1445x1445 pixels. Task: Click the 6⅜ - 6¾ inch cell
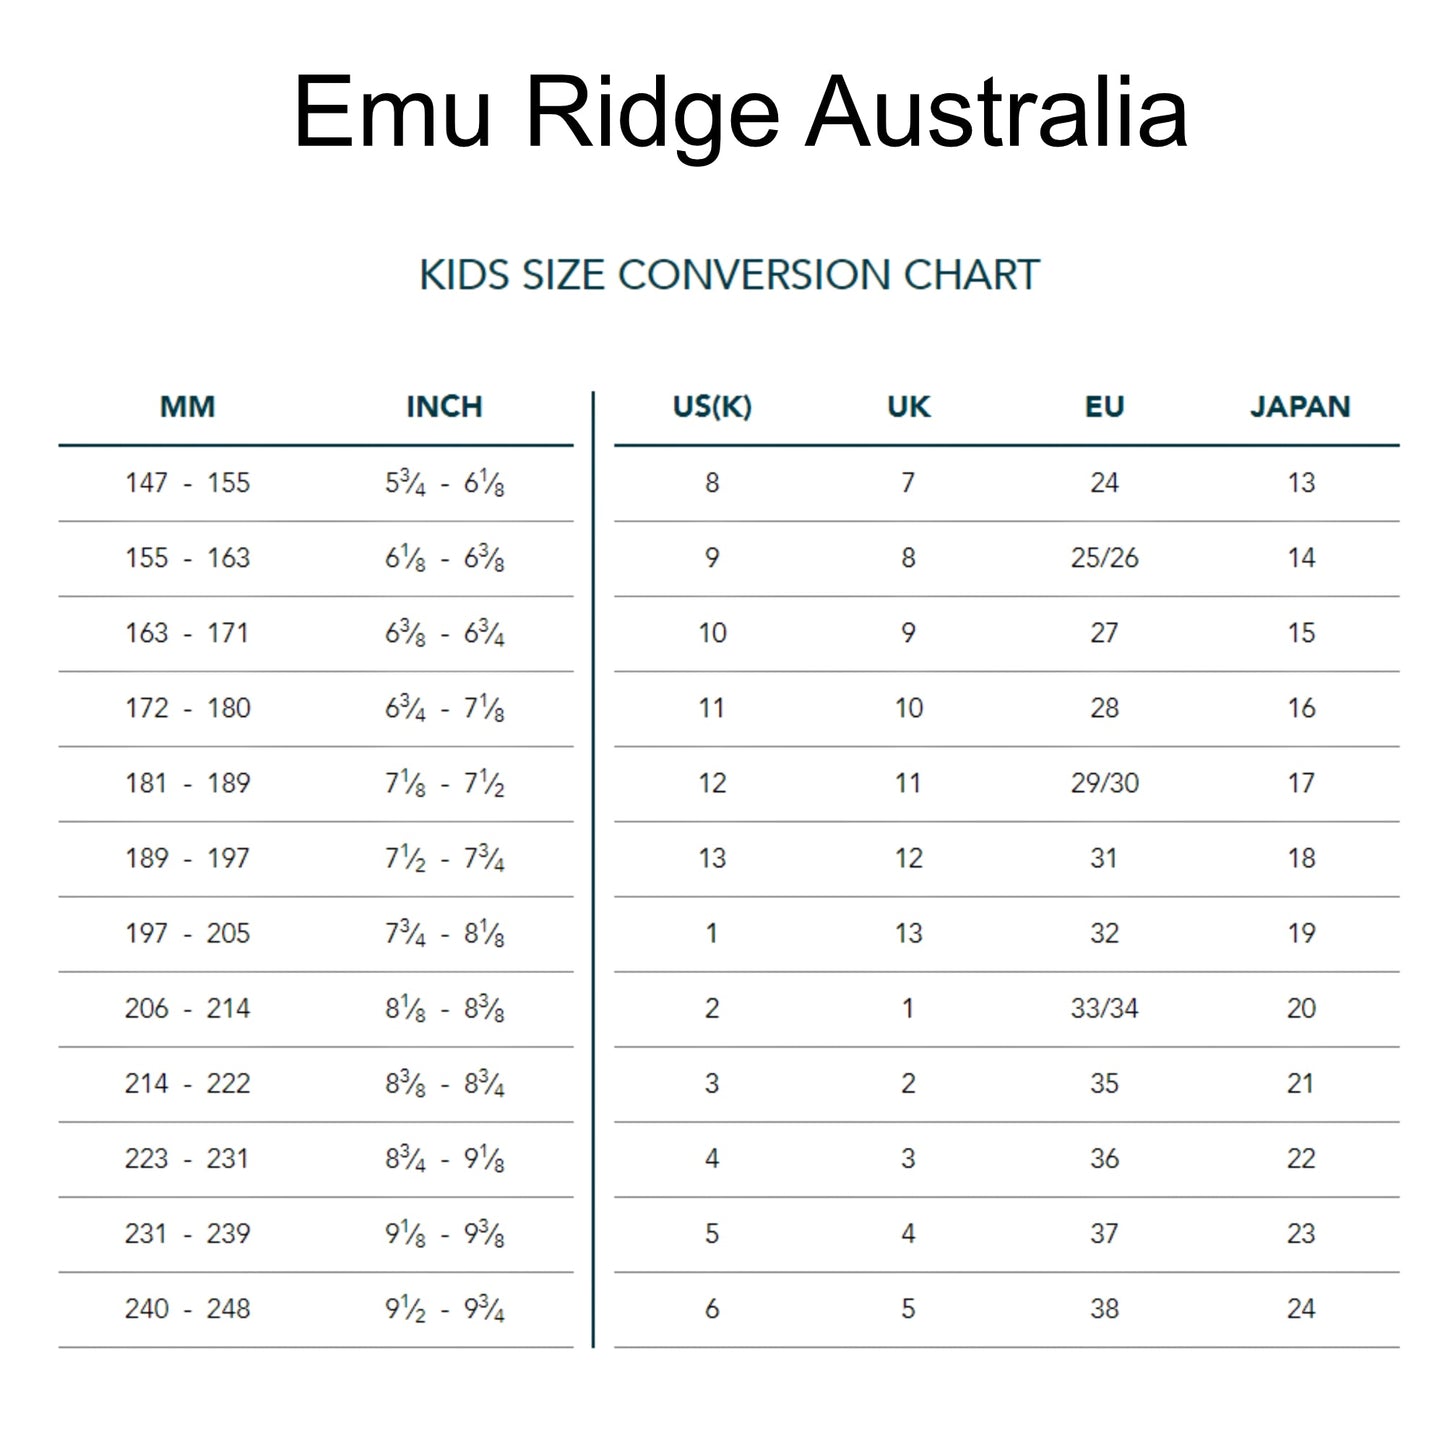[444, 633]
